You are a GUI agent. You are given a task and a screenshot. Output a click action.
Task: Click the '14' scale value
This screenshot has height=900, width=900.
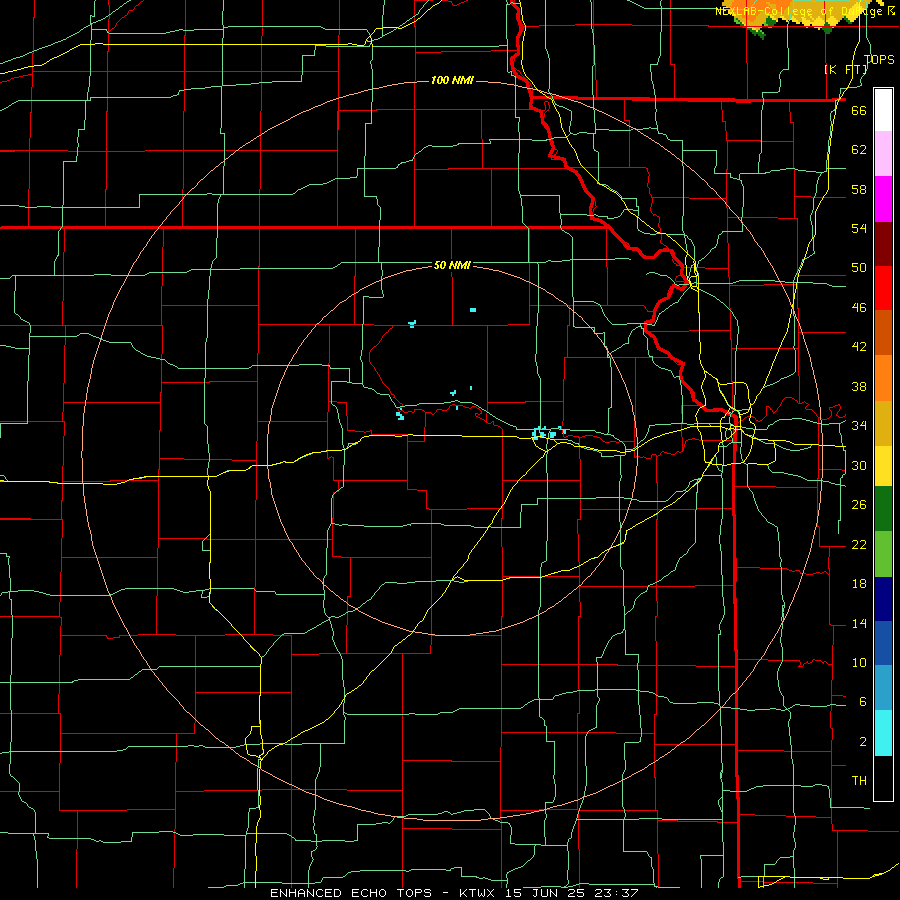[x=859, y=623]
